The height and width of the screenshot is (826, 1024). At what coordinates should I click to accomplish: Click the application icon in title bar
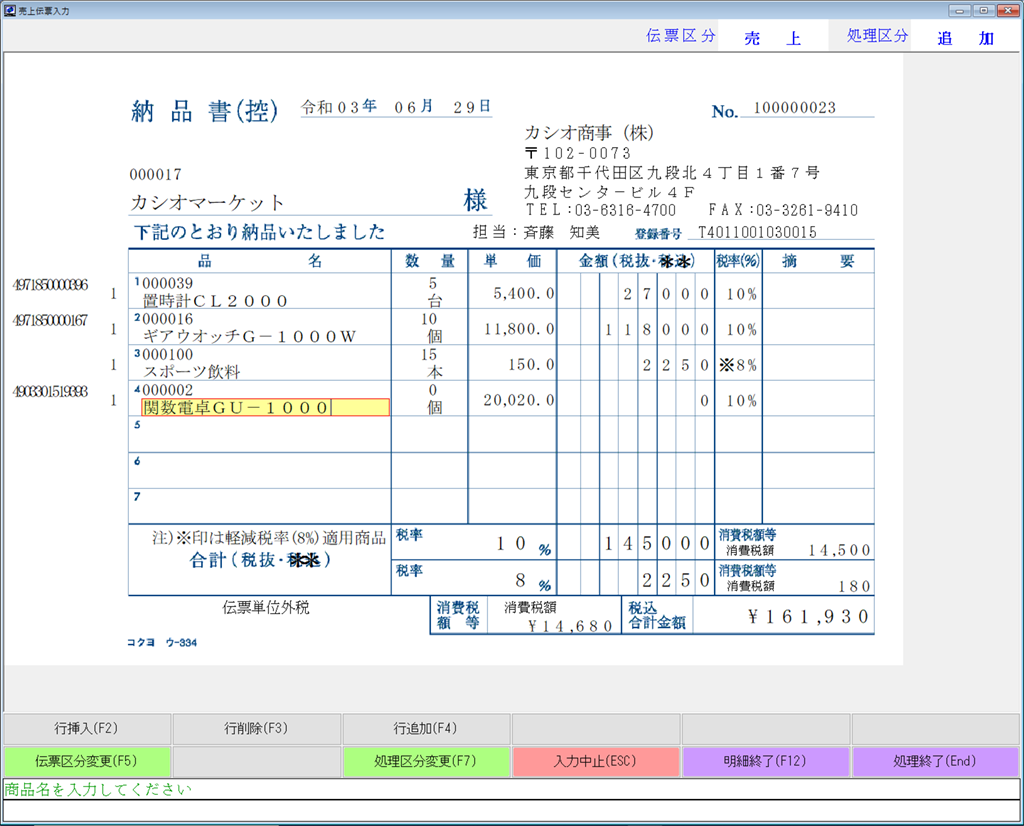click(x=10, y=9)
